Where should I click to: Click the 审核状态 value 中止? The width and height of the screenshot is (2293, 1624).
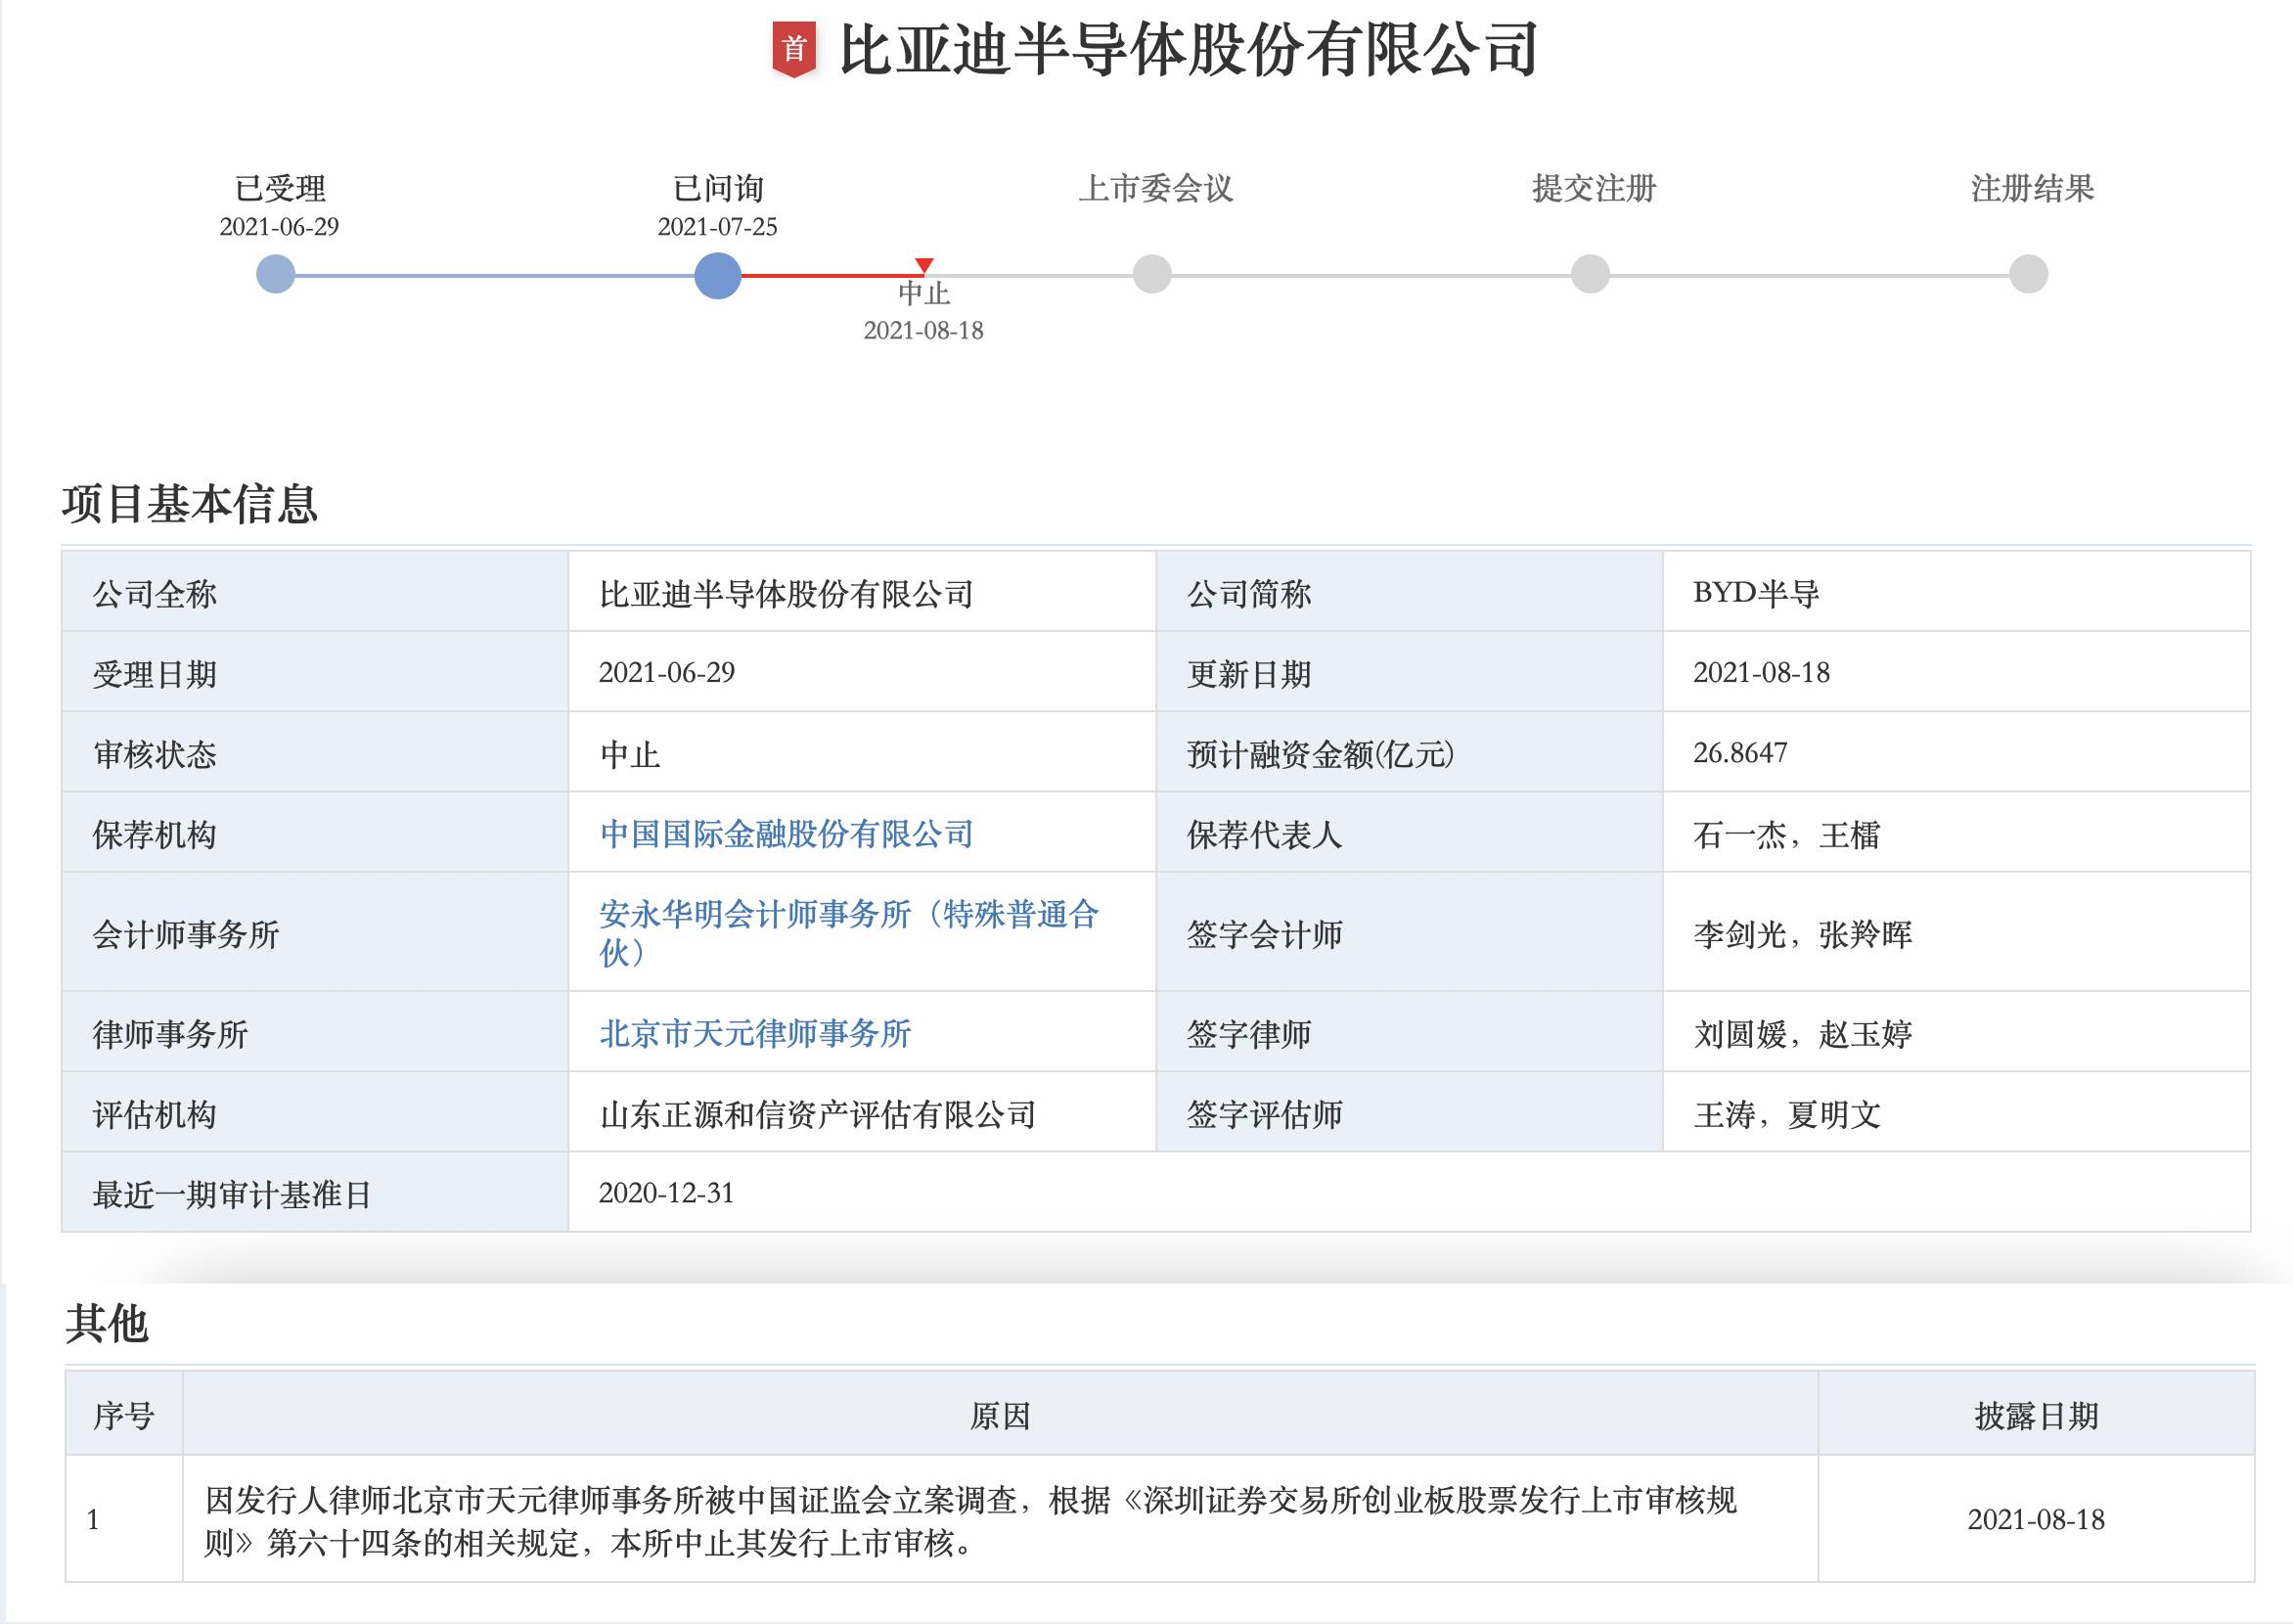[630, 754]
